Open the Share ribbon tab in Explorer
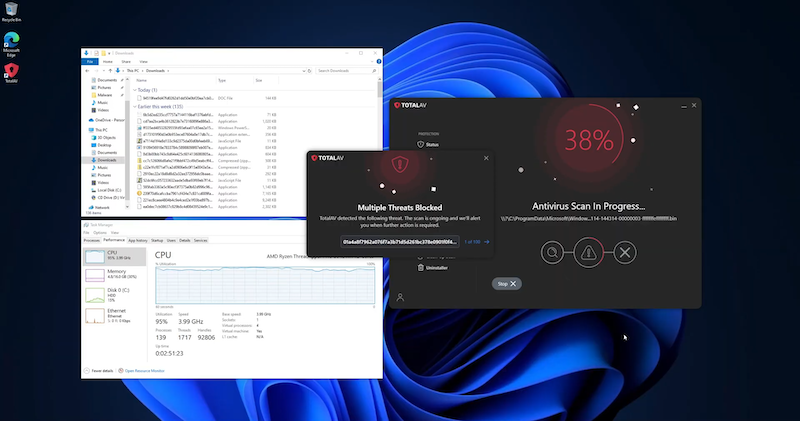Screen dimensions: 800x421 pyautogui.click(x=126, y=62)
